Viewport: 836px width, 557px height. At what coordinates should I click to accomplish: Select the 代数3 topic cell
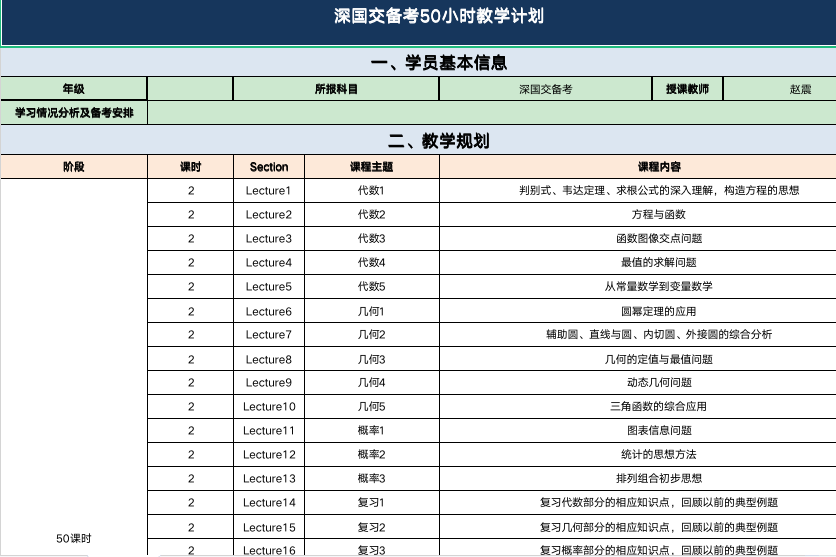click(372, 238)
